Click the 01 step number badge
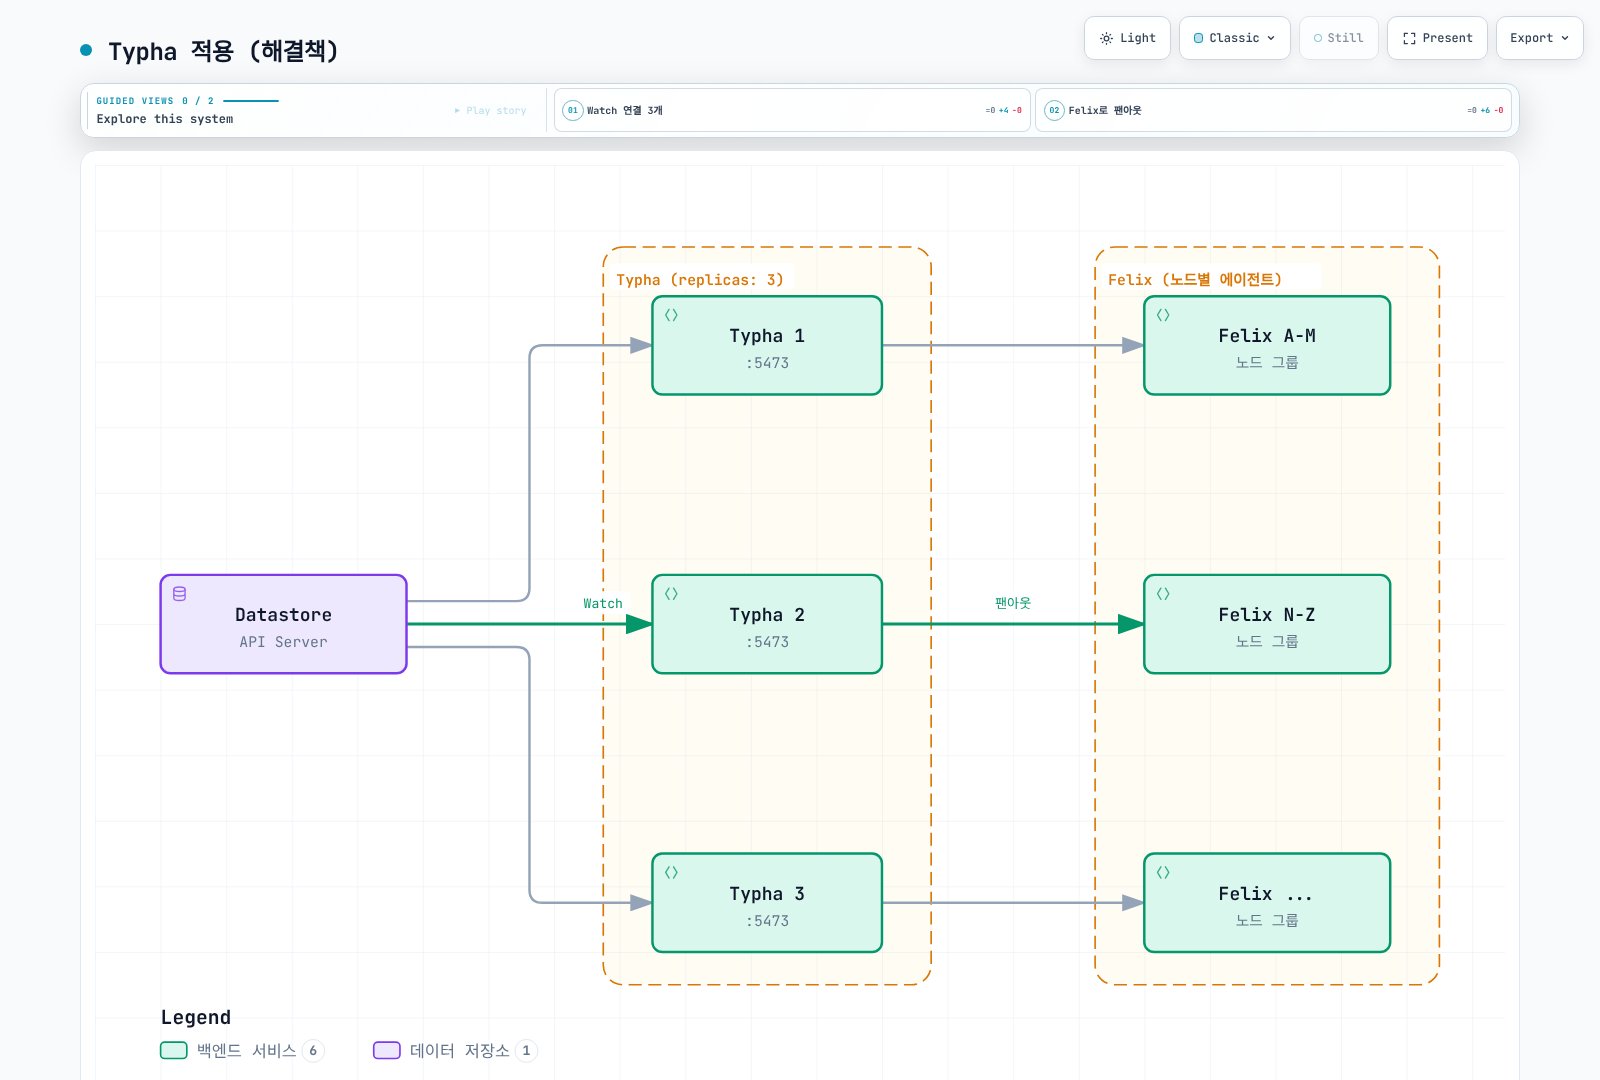This screenshot has width=1600, height=1080. (573, 110)
